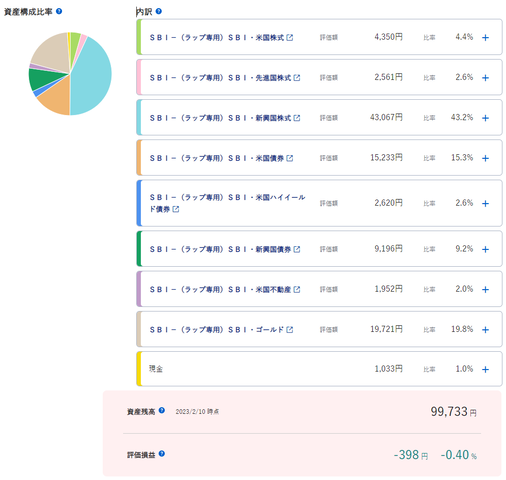The image size is (506, 480).
Task: Click the 資産構成比率 heading
Action: click(x=28, y=12)
